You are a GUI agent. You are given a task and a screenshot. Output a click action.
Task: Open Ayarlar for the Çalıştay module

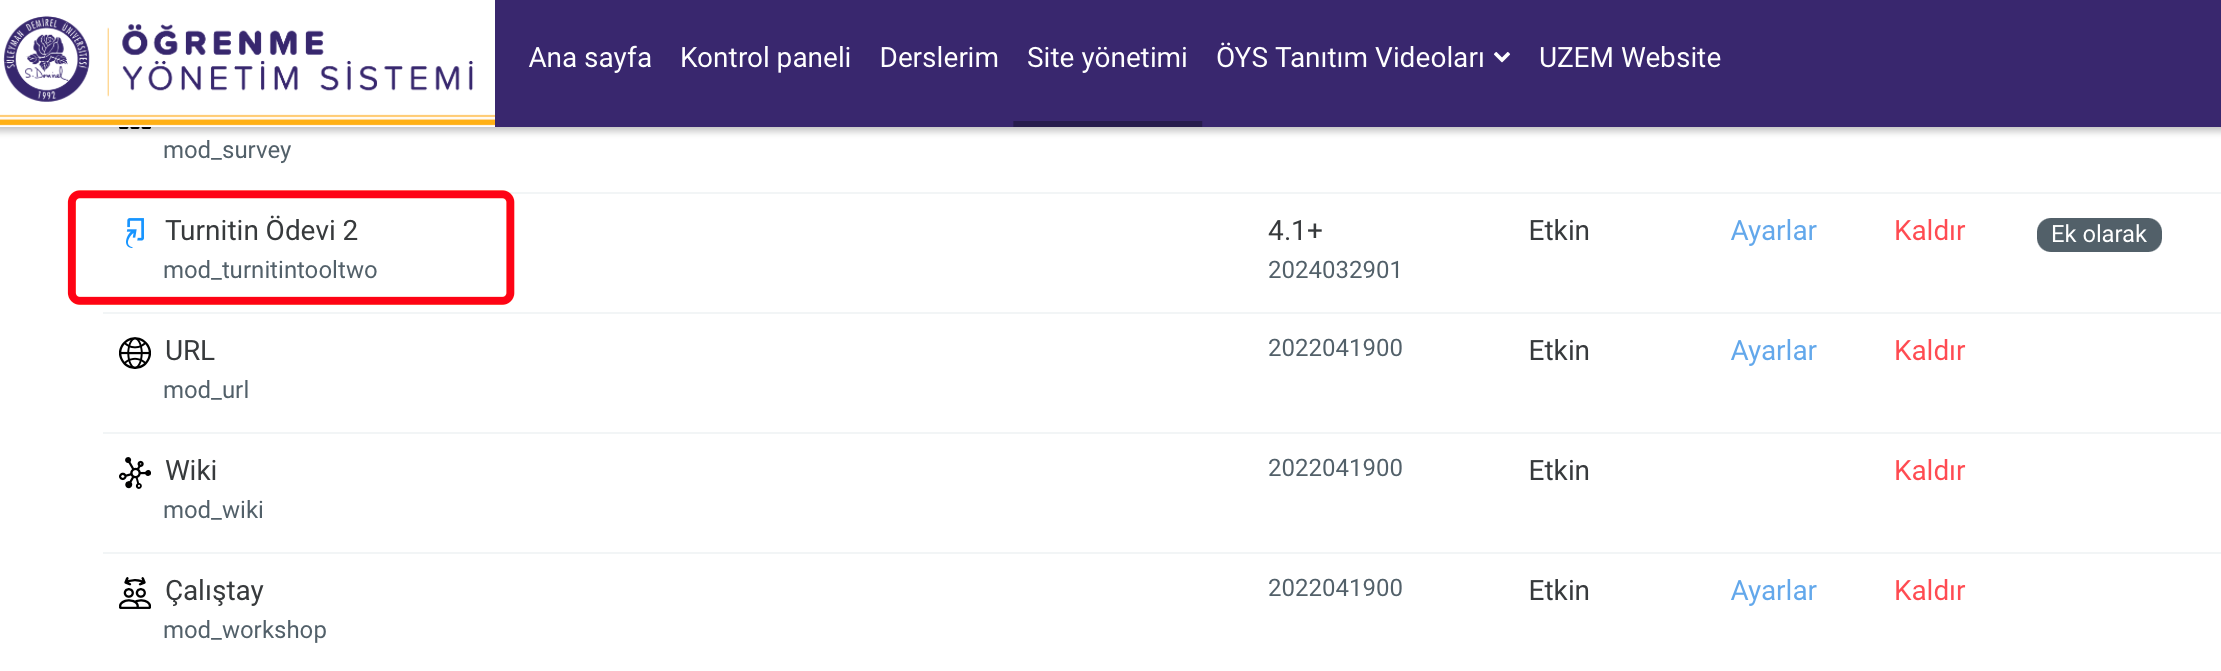click(1773, 591)
